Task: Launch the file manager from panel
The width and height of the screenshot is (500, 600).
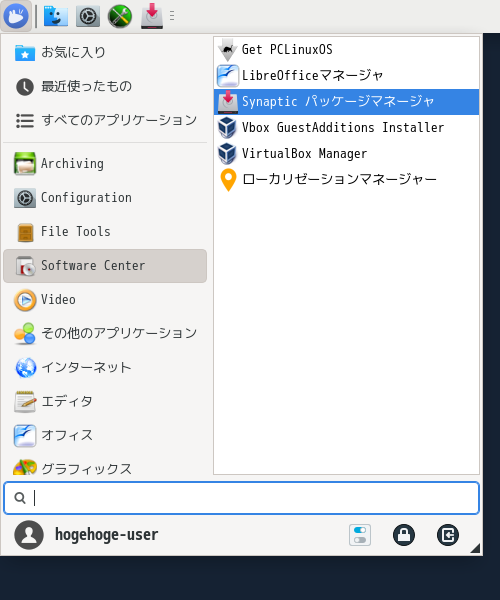Action: coord(56,16)
